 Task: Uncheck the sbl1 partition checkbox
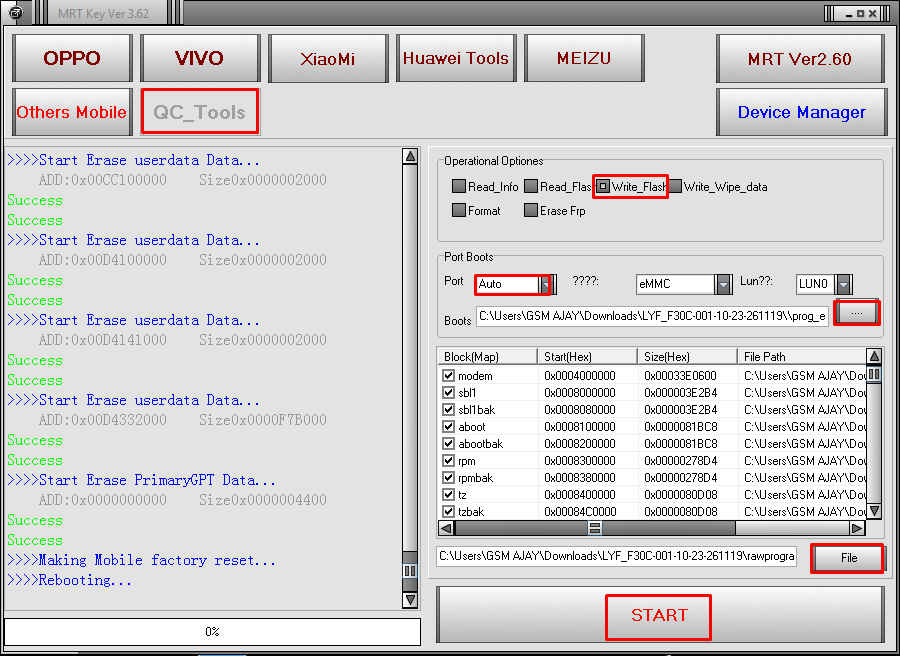(448, 393)
